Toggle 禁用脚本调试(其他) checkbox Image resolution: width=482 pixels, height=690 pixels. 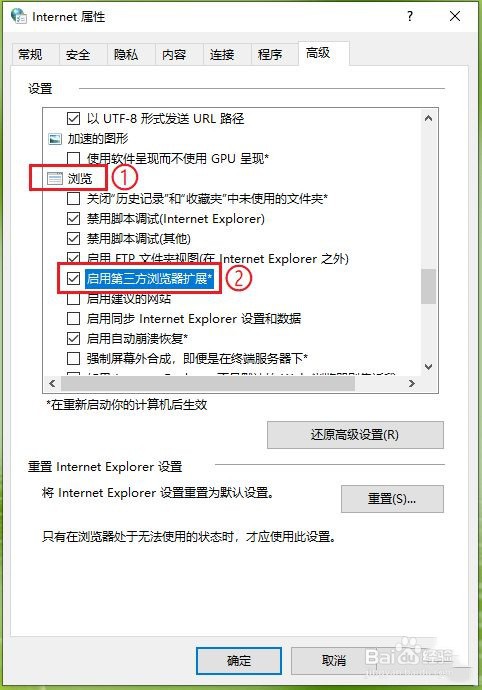coord(73,239)
